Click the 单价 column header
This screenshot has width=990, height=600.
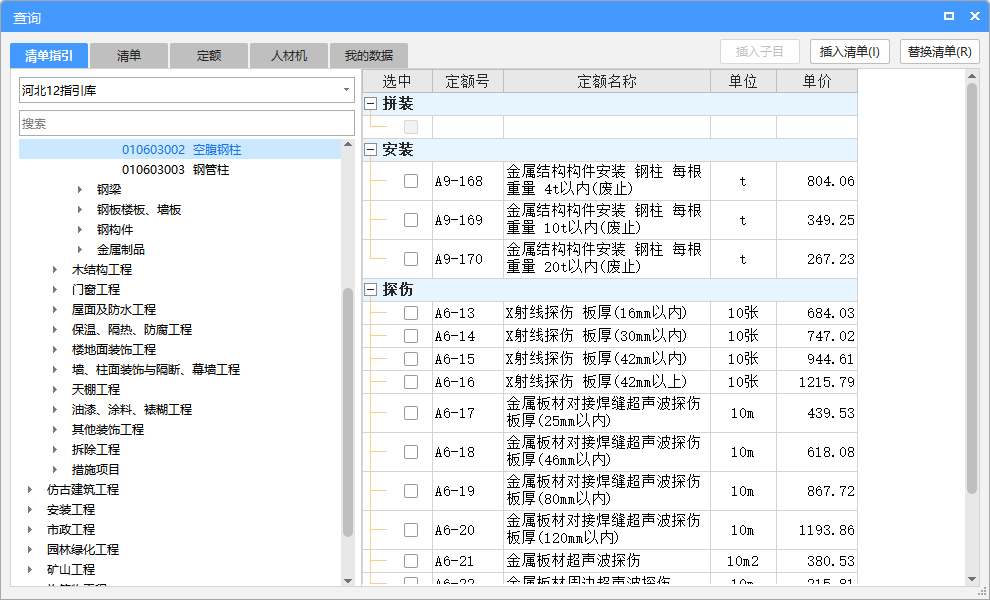coord(817,81)
